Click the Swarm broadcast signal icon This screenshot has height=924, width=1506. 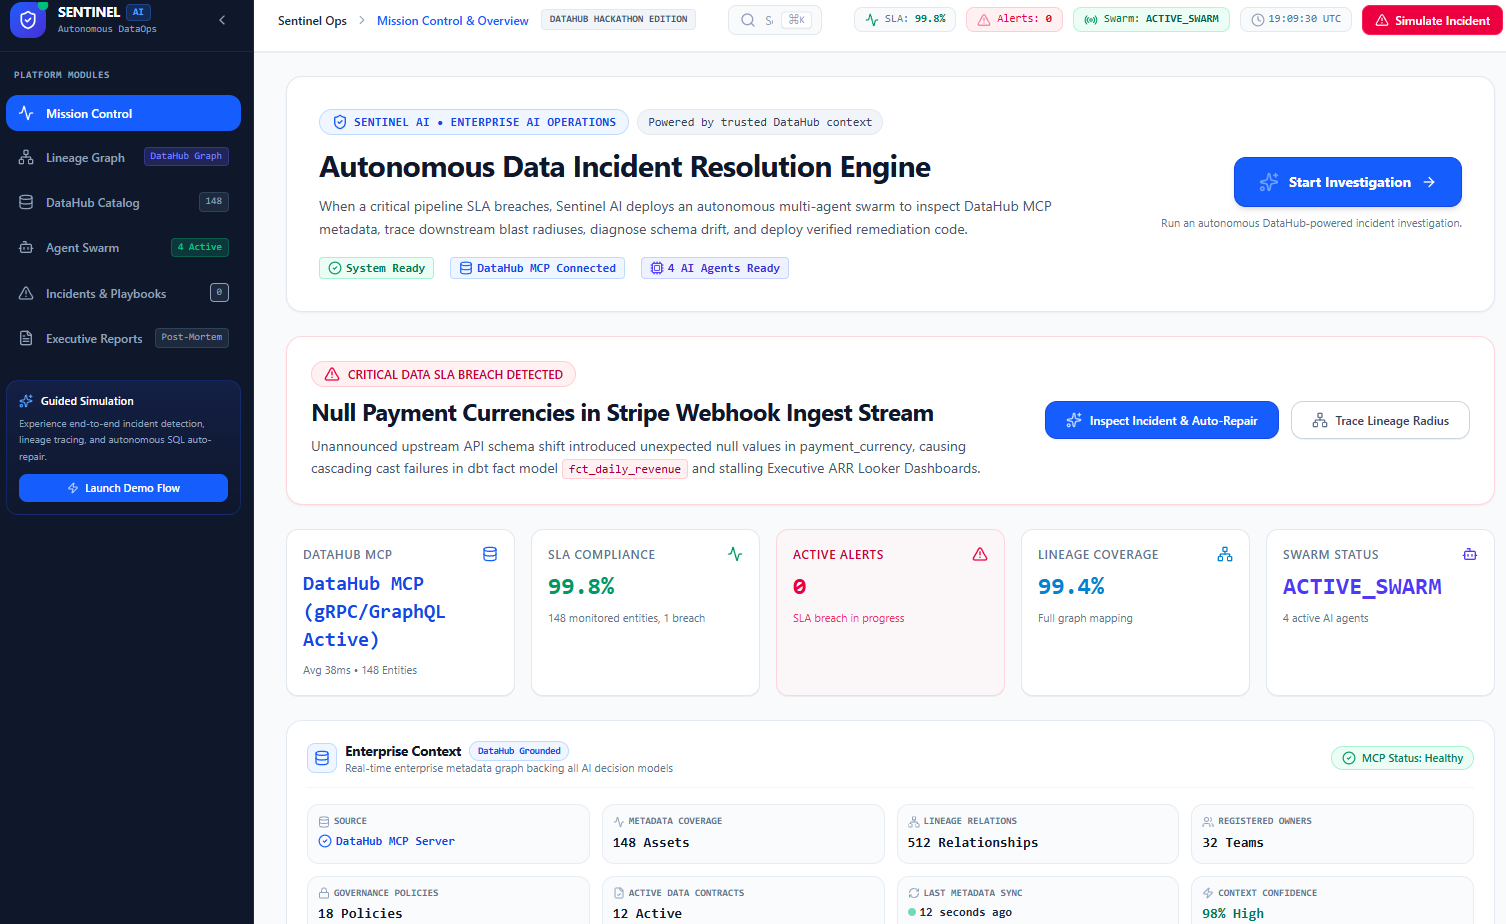[1091, 19]
